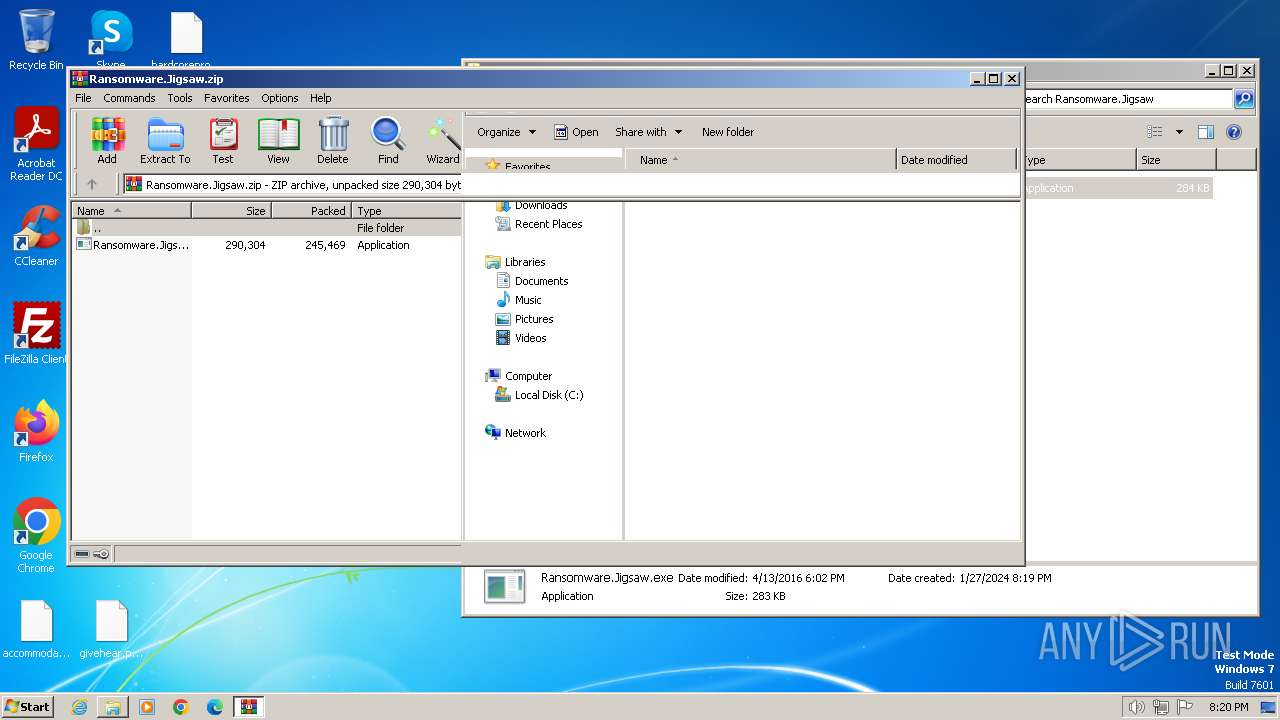This screenshot has height=720, width=1280.
Task: Open FileZilla Client desktop icon
Action: pyautogui.click(x=36, y=333)
